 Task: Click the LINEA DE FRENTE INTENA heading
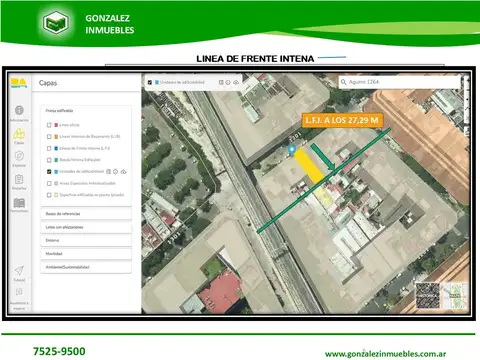255,59
